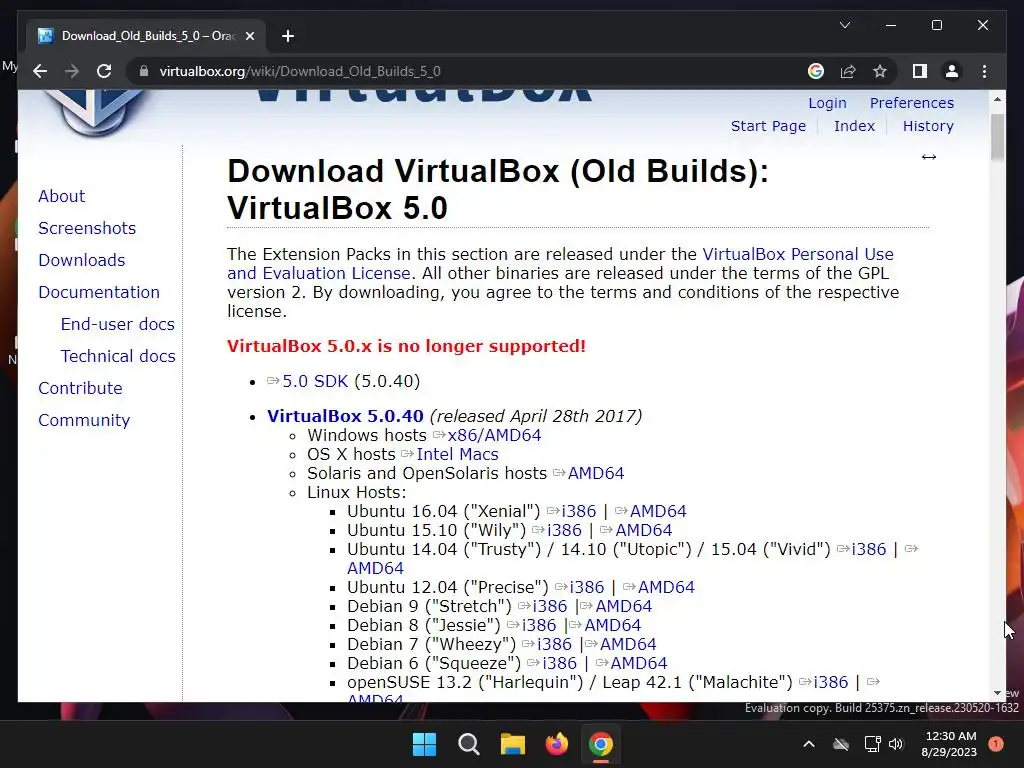Open VirtualBox 5.0.40 link
Image resolution: width=1024 pixels, height=768 pixels.
click(345, 416)
